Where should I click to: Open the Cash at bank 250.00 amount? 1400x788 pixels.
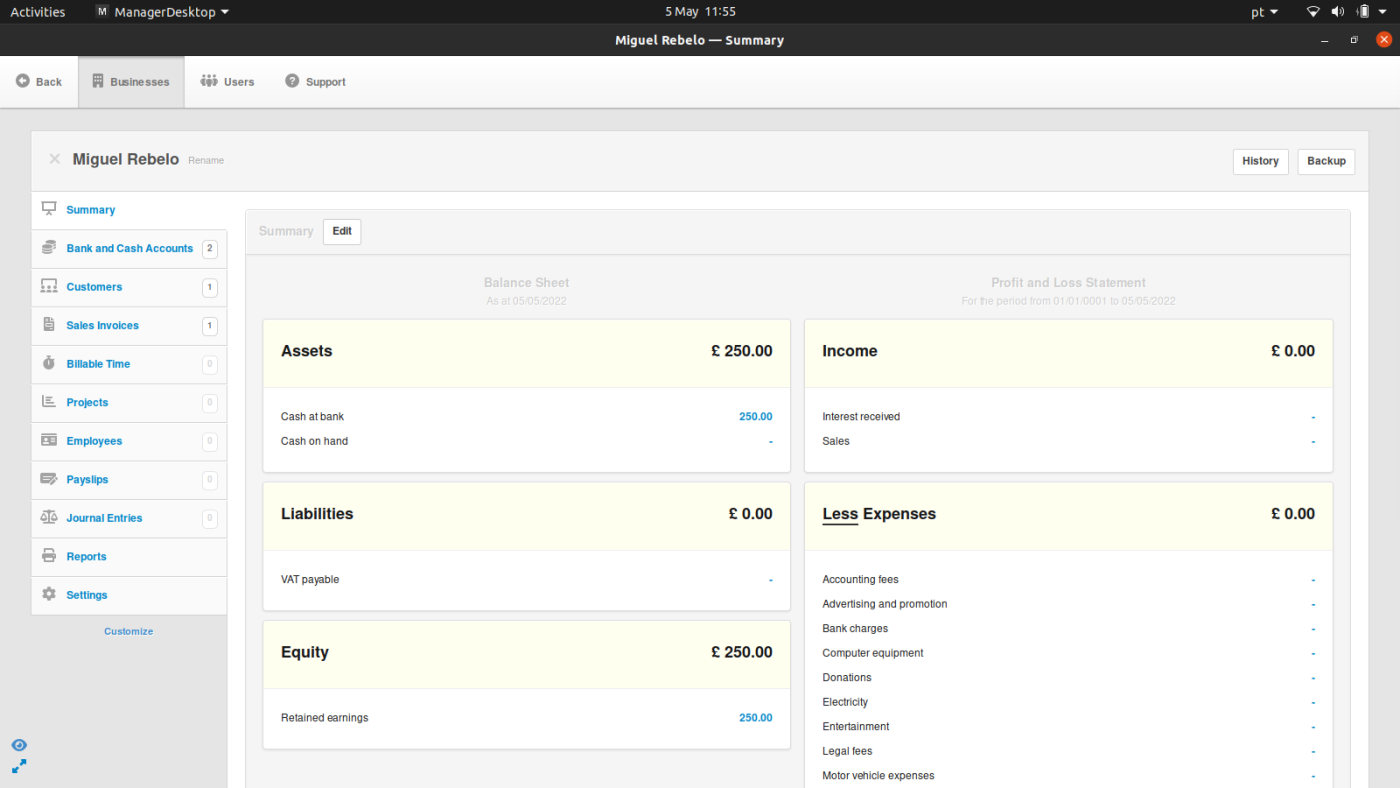[x=755, y=417]
